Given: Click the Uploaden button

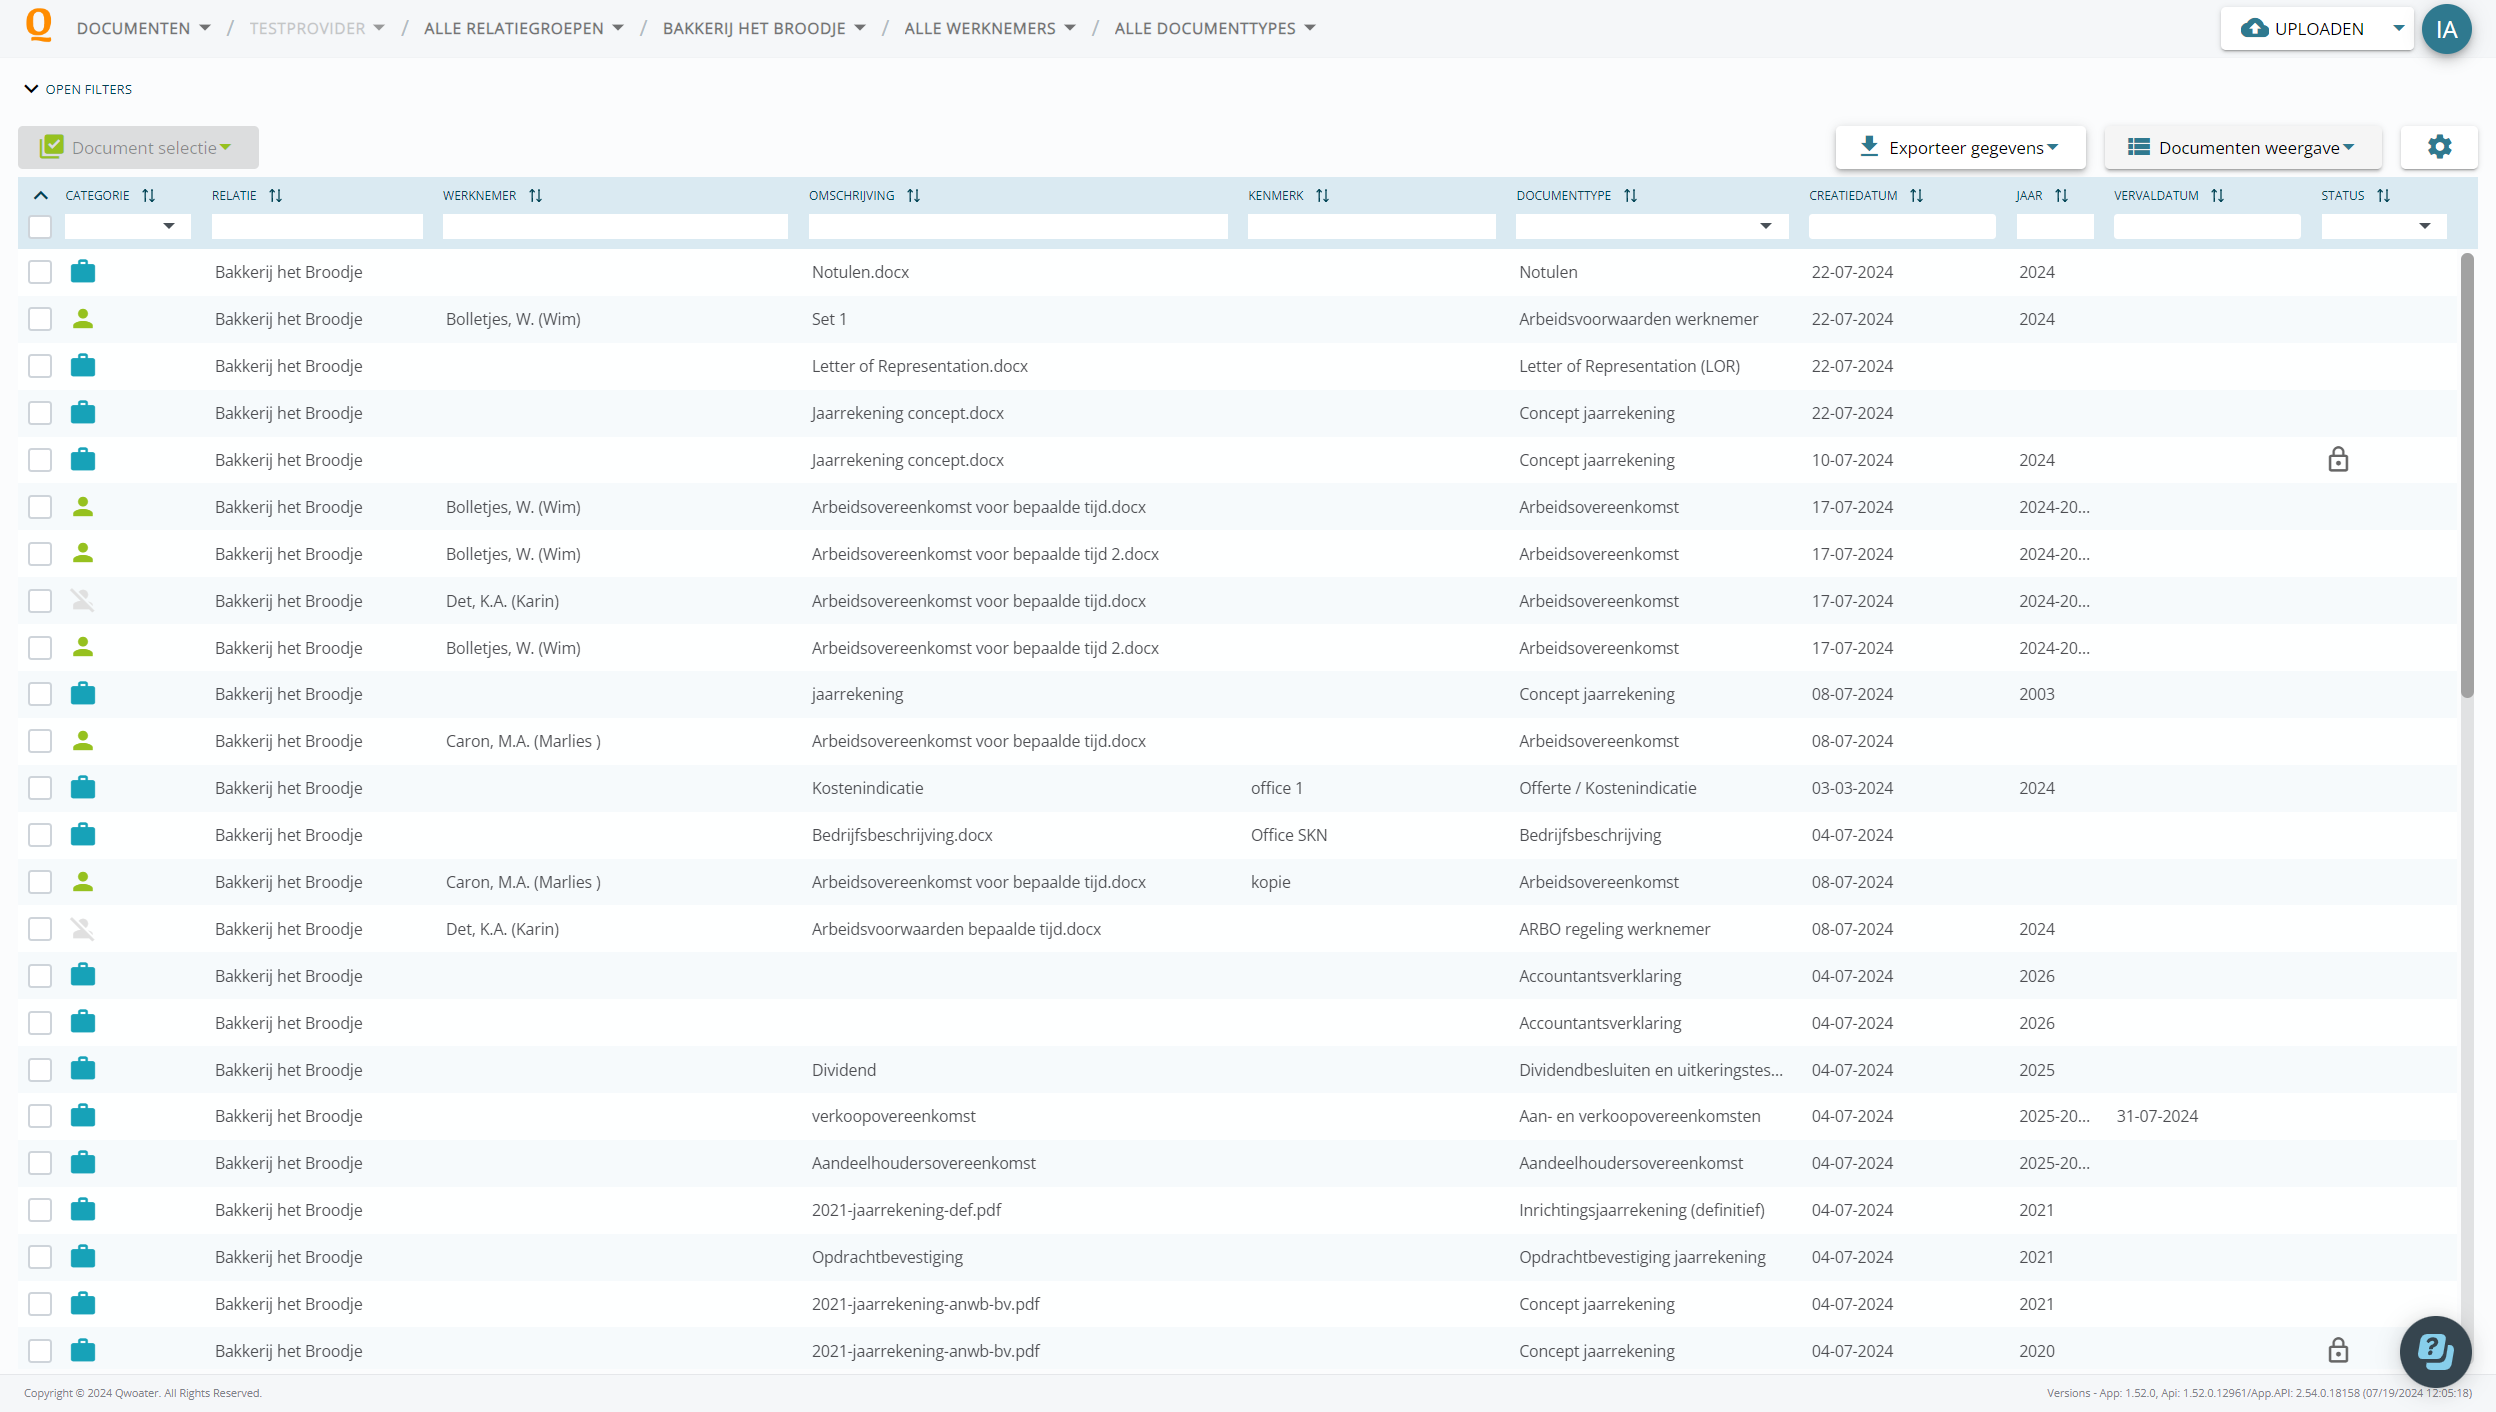Looking at the screenshot, I should tap(2303, 29).
